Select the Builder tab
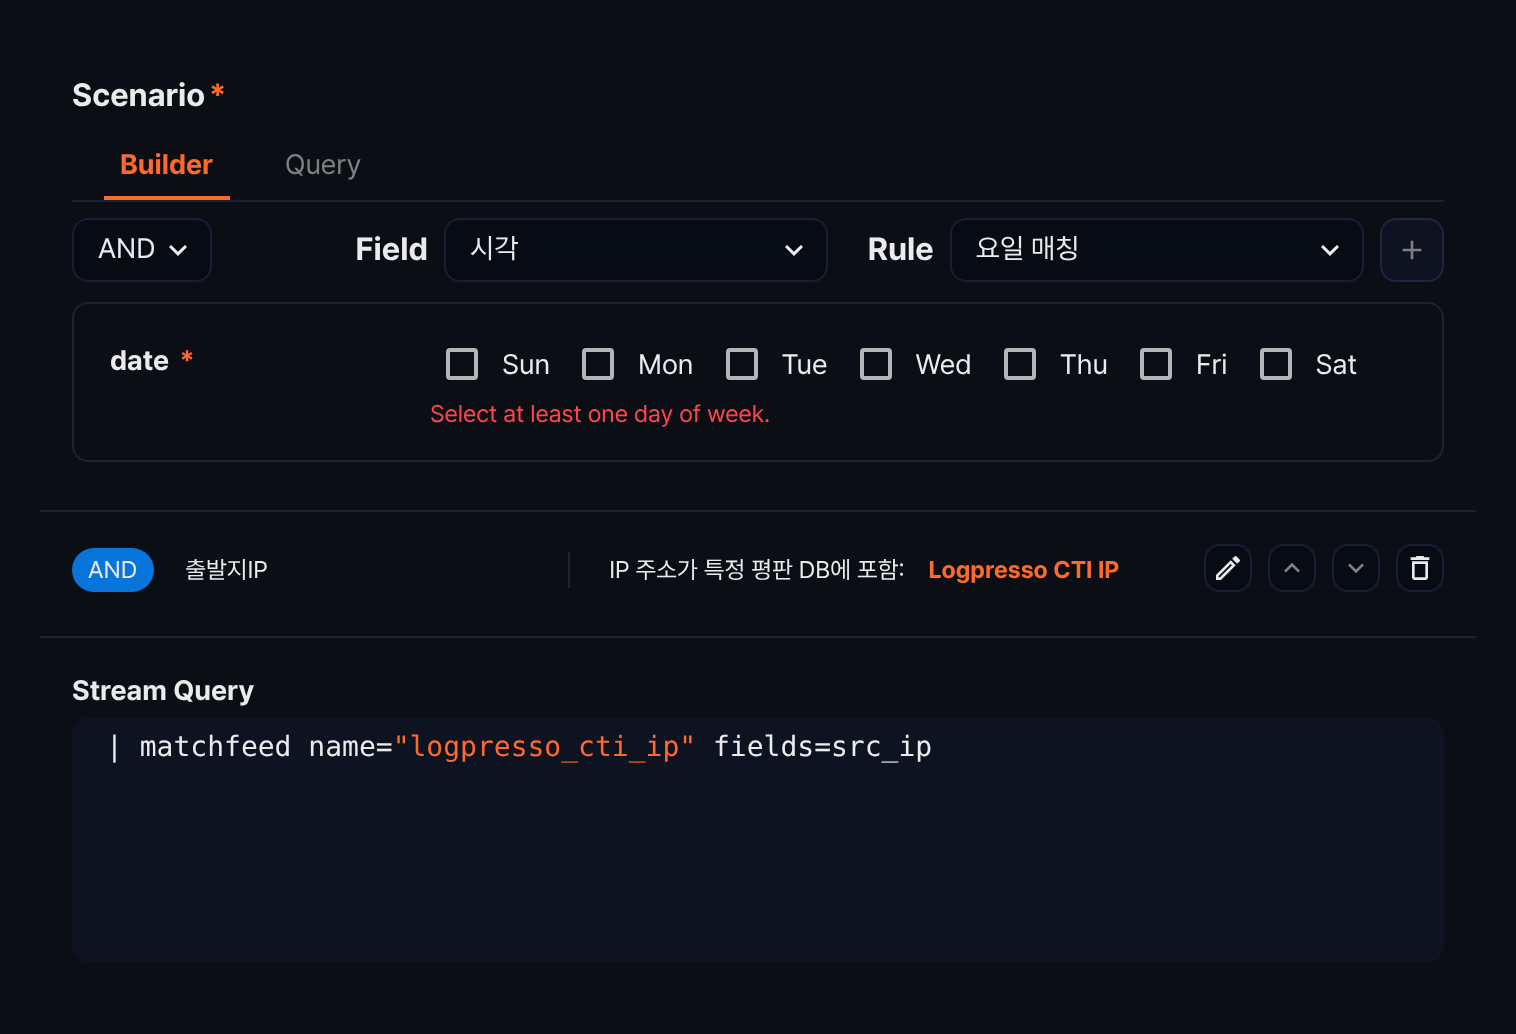 click(x=166, y=165)
